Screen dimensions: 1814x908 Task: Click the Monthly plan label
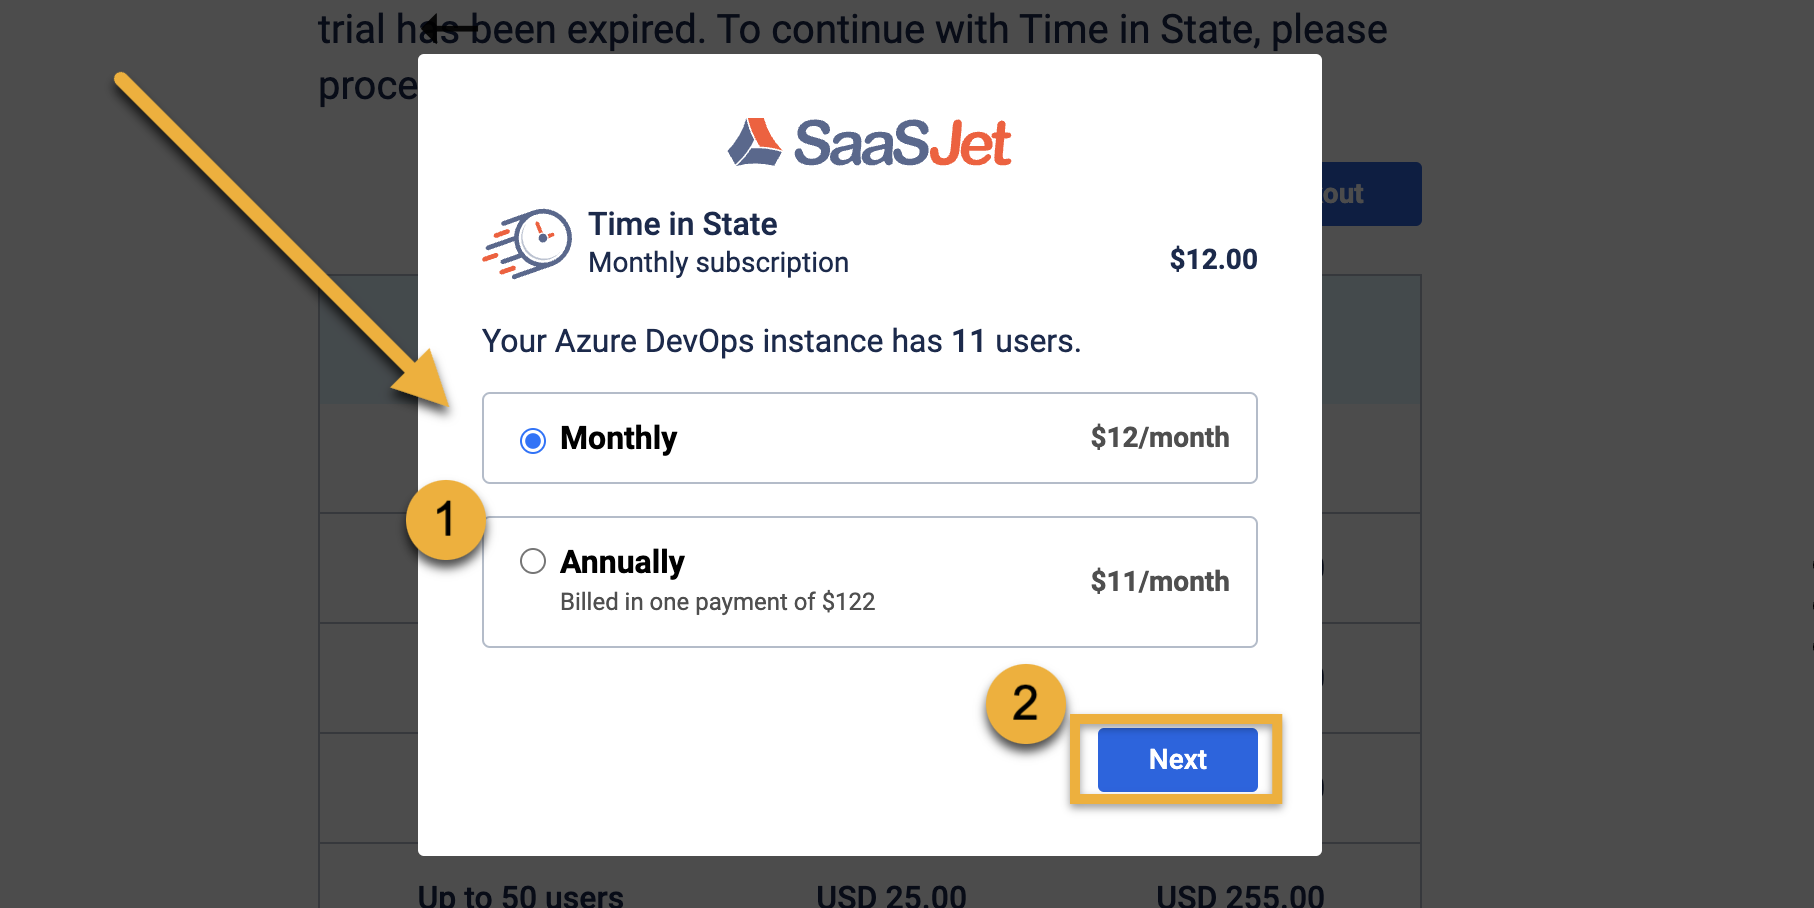coord(618,438)
